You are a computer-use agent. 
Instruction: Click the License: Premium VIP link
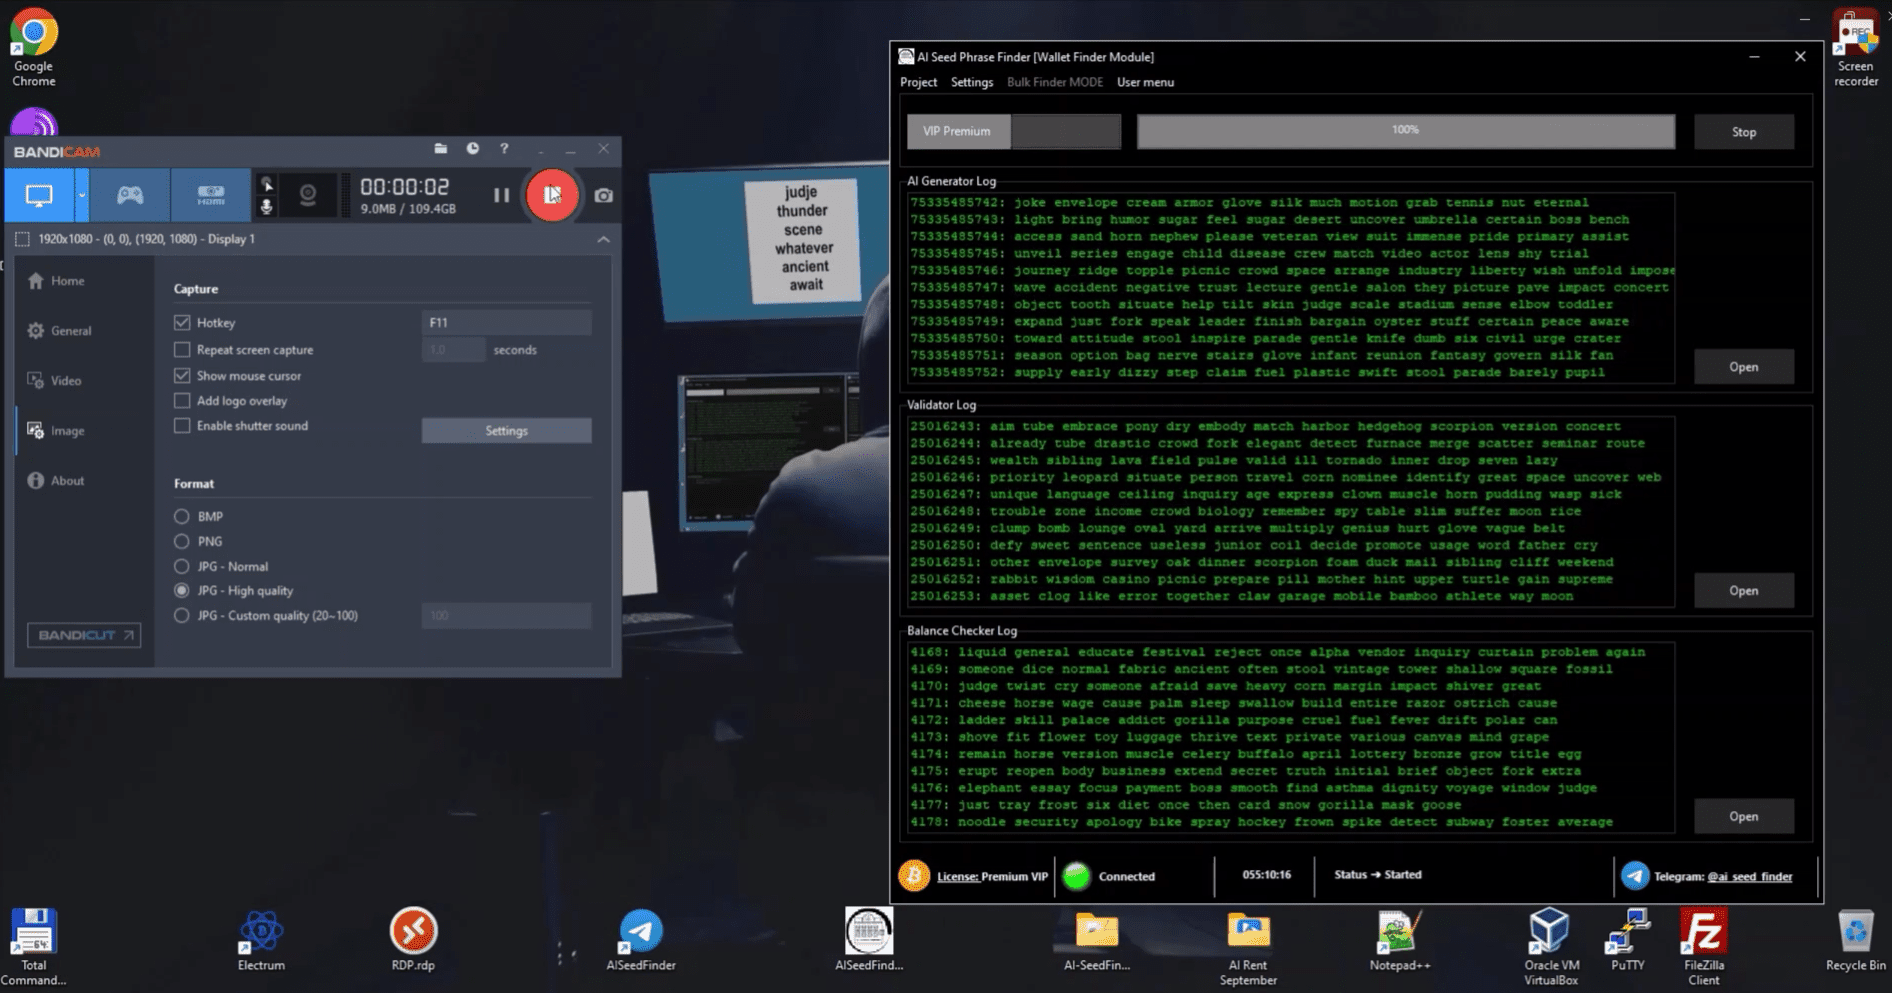pyautogui.click(x=992, y=877)
